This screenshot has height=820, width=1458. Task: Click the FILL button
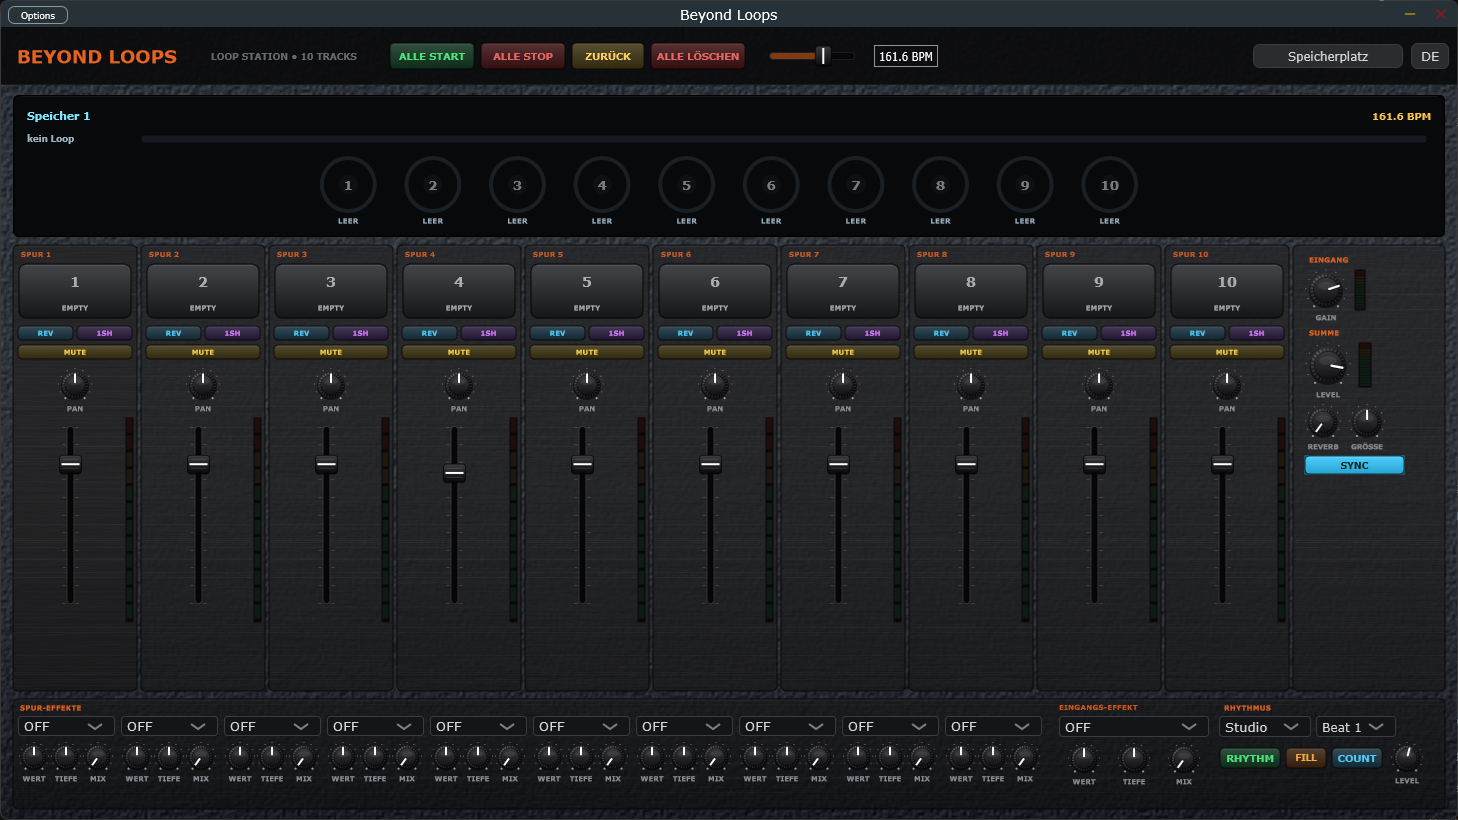point(1306,758)
